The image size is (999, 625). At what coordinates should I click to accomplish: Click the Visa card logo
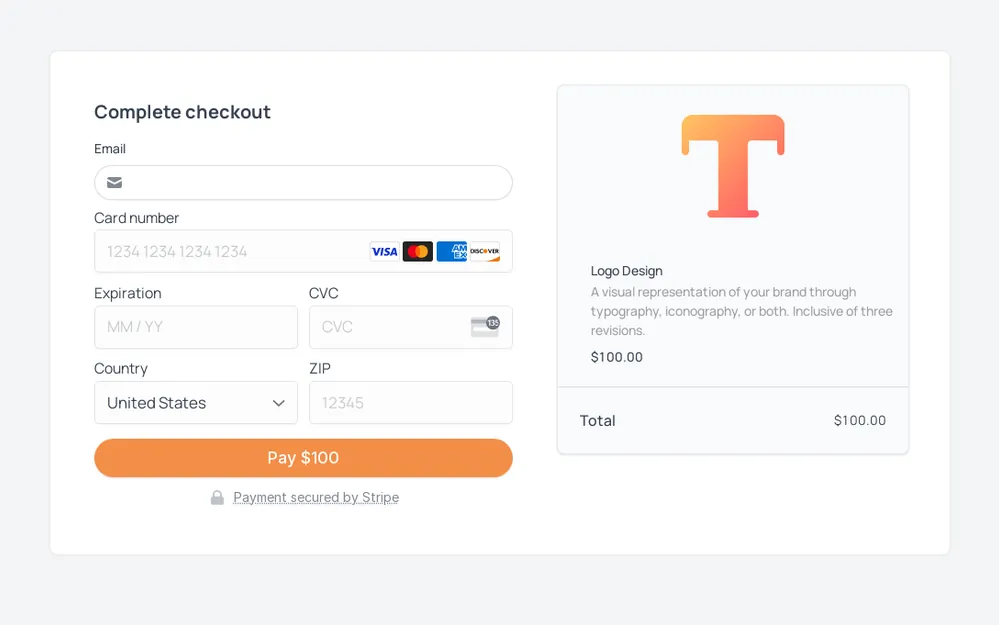(384, 252)
